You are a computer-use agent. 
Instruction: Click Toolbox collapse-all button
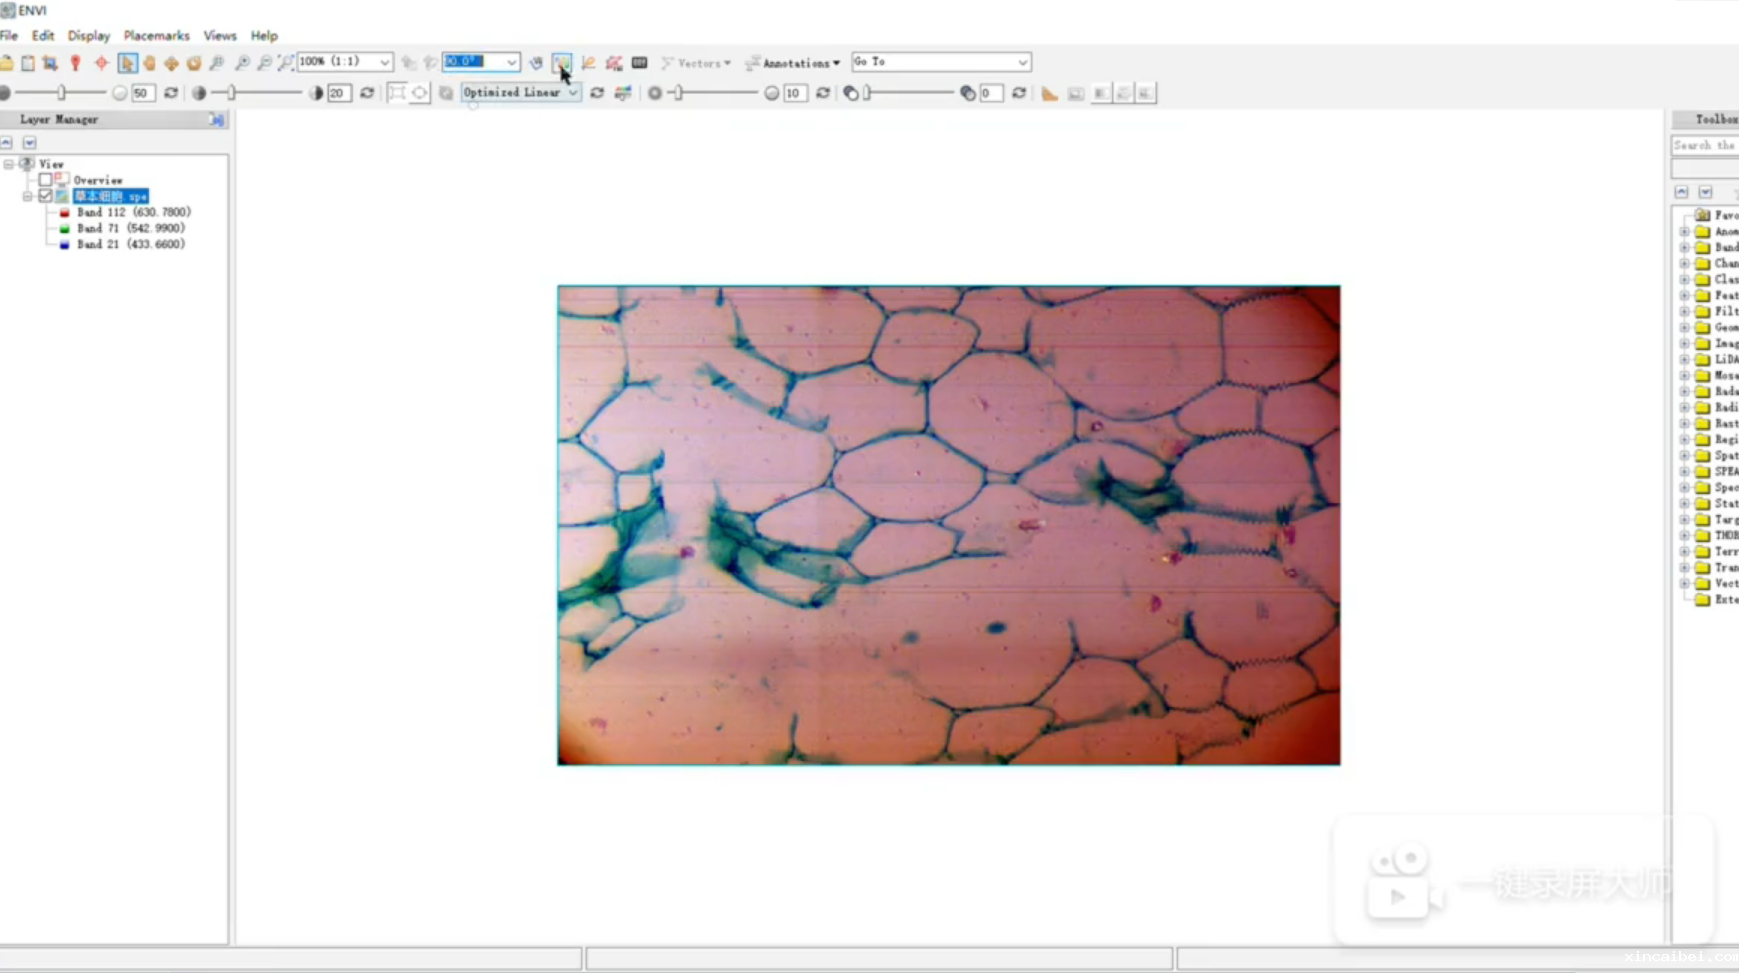coord(1682,192)
